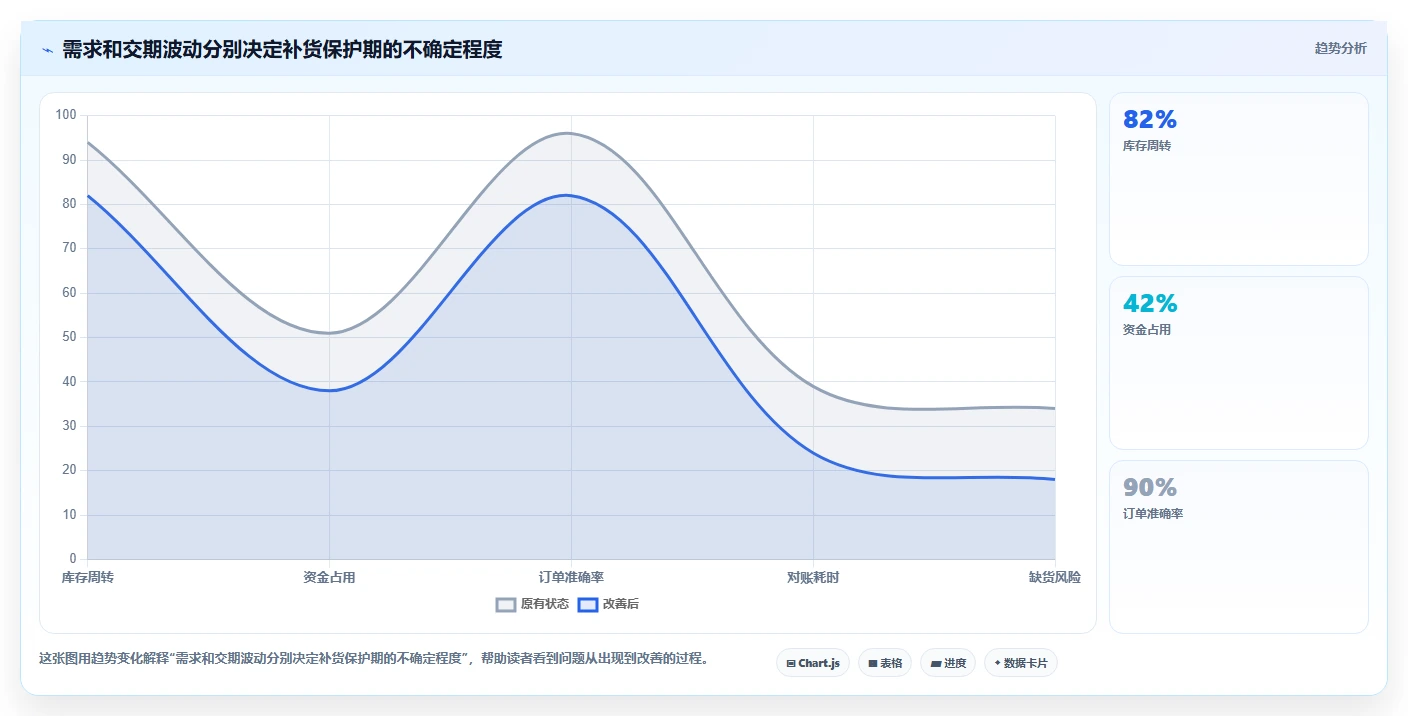Click the description text below the chart
The width and height of the screenshot is (1408, 716).
pyautogui.click(x=373, y=659)
